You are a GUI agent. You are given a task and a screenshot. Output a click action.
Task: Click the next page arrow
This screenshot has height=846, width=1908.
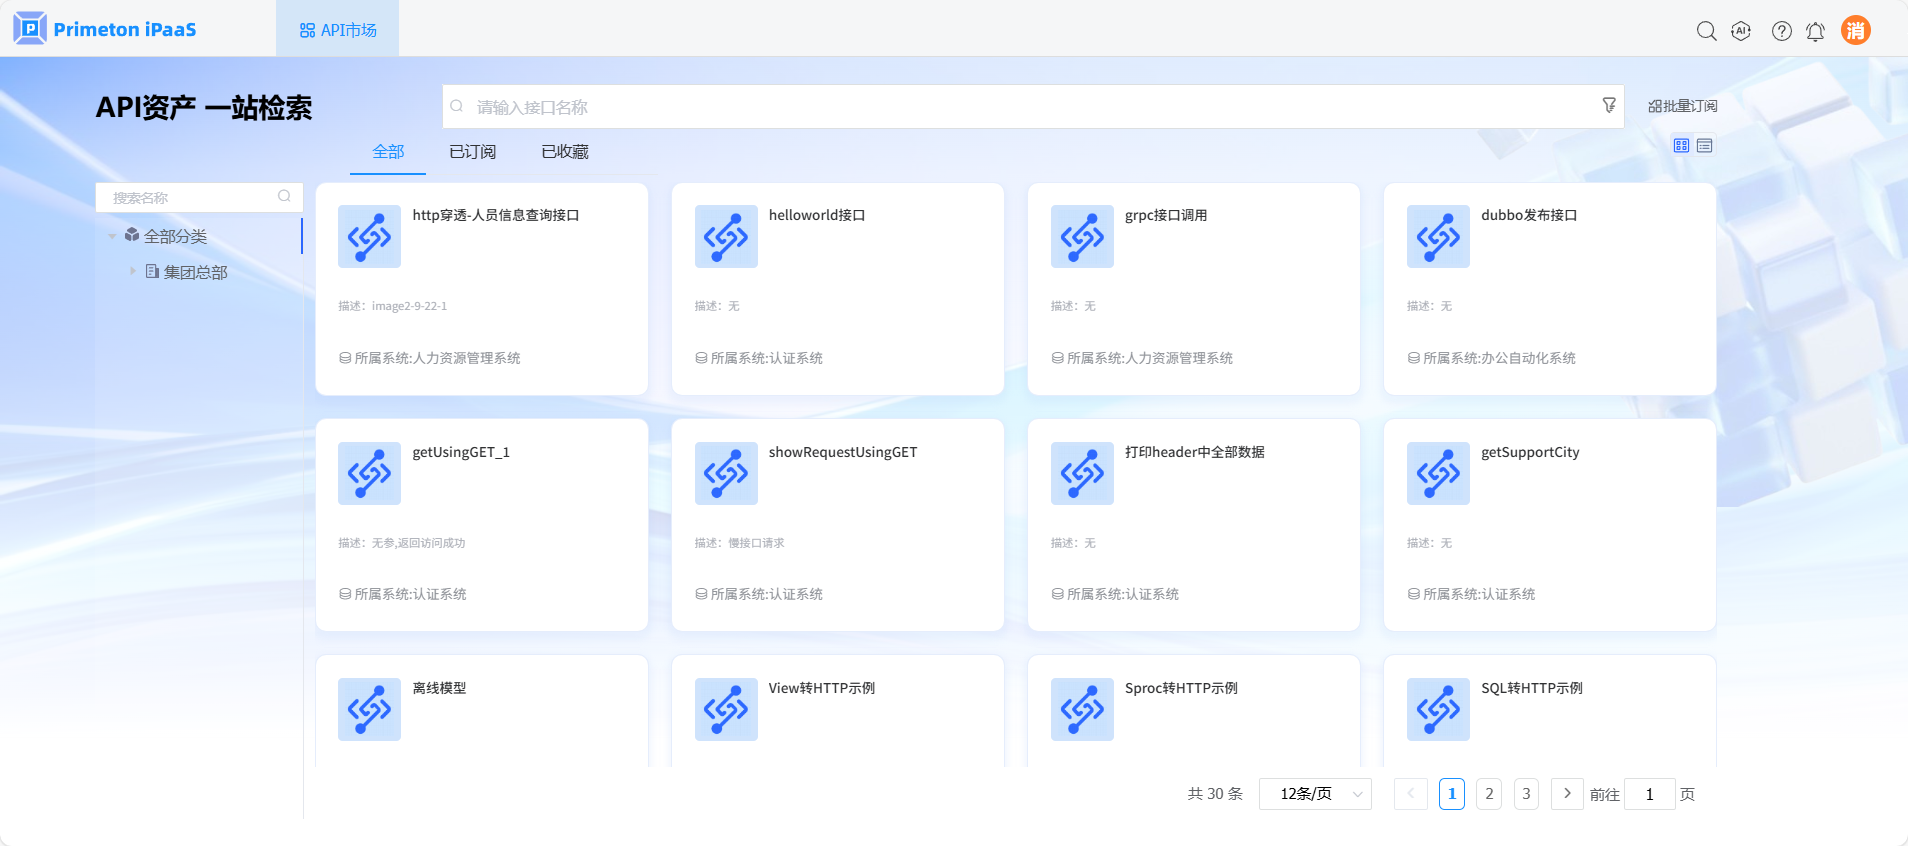point(1566,794)
